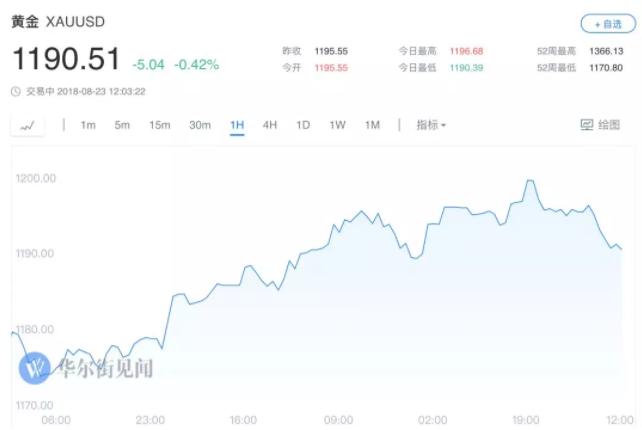Click the 华尔街见闻 watermark logo
This screenshot has width=642, height=430.
[x=35, y=368]
